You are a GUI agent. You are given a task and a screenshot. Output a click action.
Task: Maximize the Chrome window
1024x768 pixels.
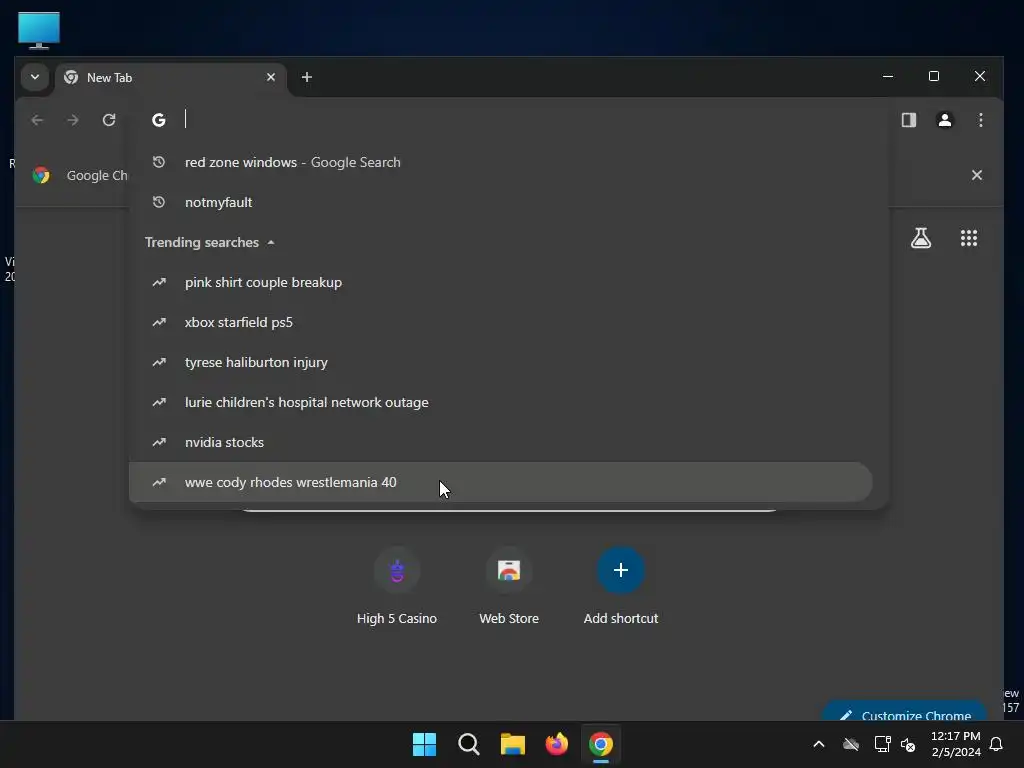click(x=934, y=76)
